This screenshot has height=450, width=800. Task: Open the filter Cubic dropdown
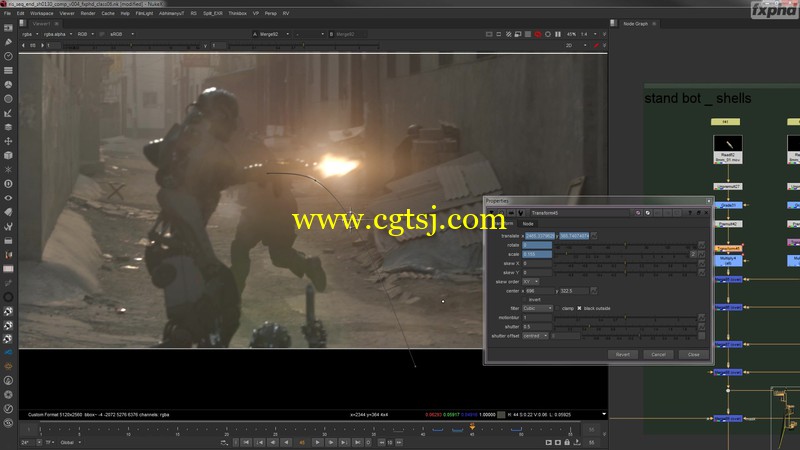point(537,308)
